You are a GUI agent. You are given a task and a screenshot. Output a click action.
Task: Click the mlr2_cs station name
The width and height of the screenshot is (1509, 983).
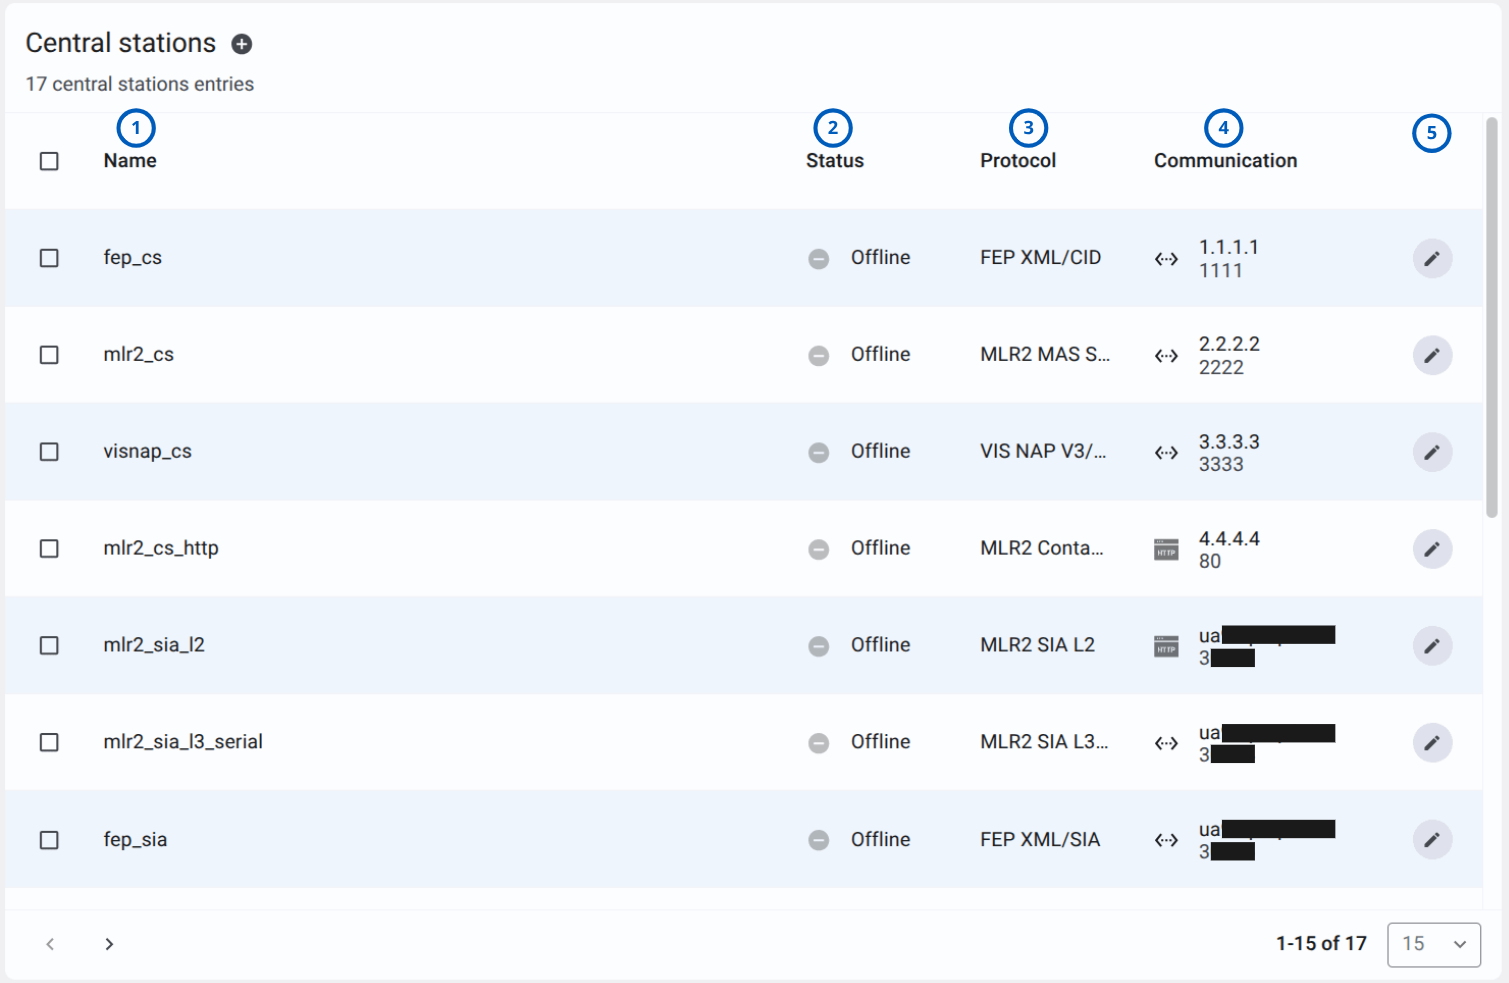[x=139, y=355]
